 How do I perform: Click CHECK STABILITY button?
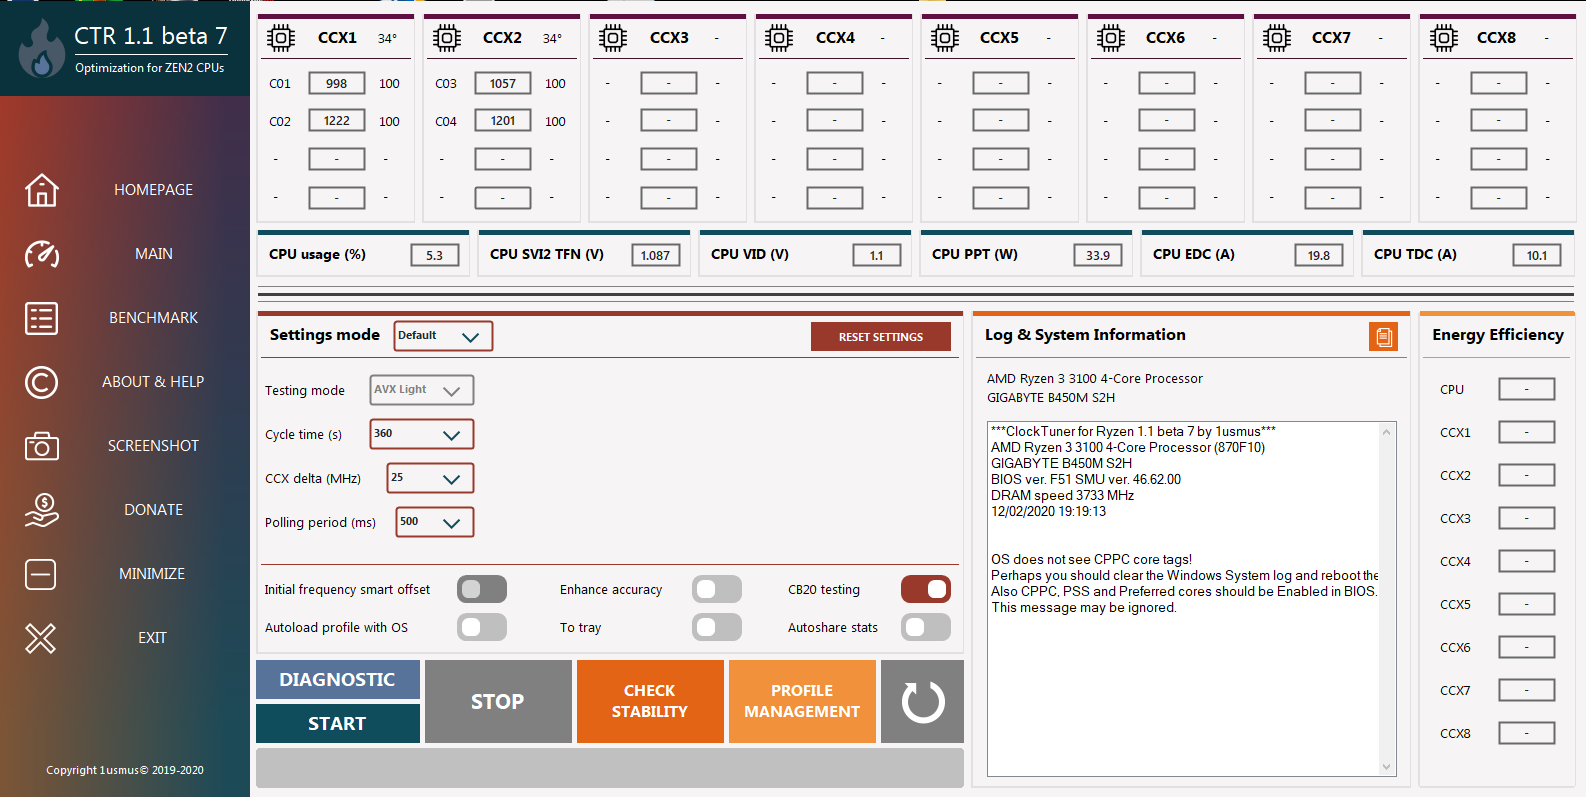point(650,702)
